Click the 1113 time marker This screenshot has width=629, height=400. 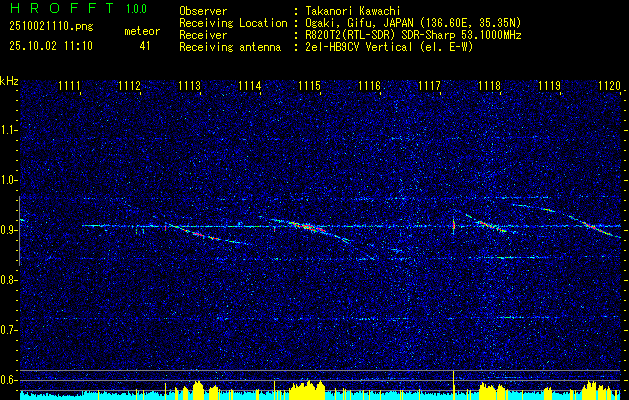(x=189, y=86)
